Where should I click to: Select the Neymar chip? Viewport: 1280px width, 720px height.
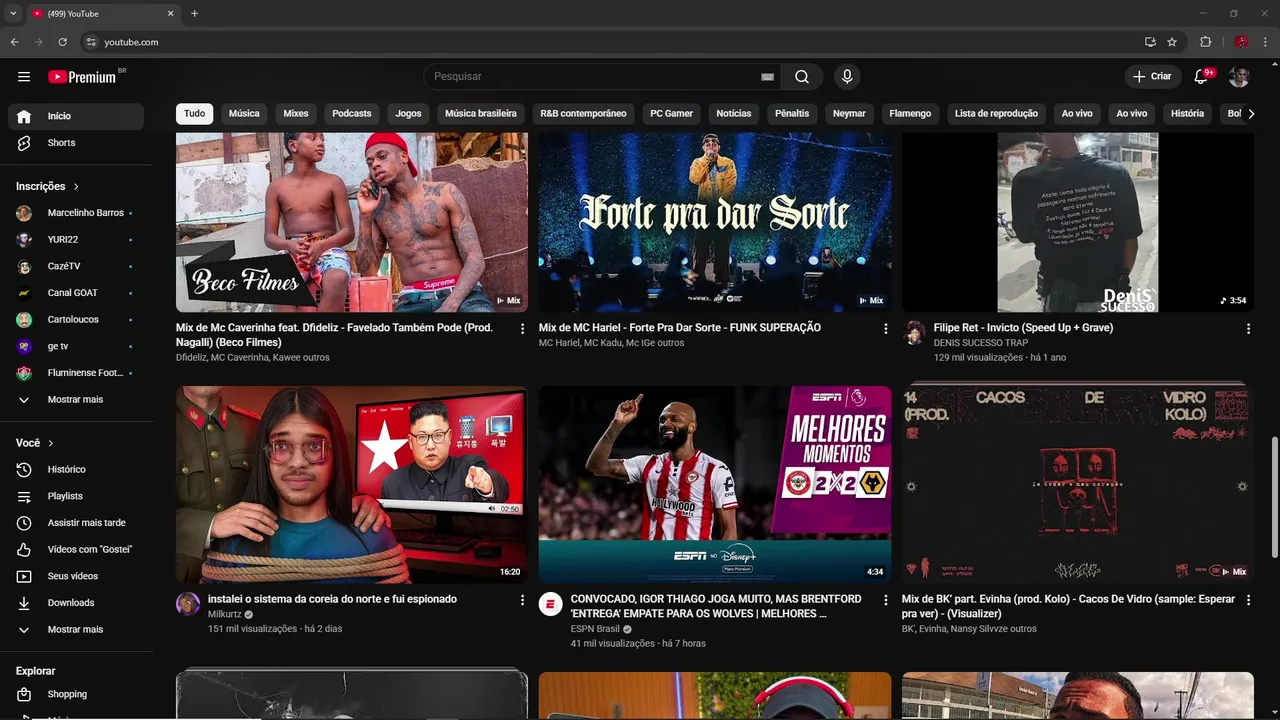(849, 114)
